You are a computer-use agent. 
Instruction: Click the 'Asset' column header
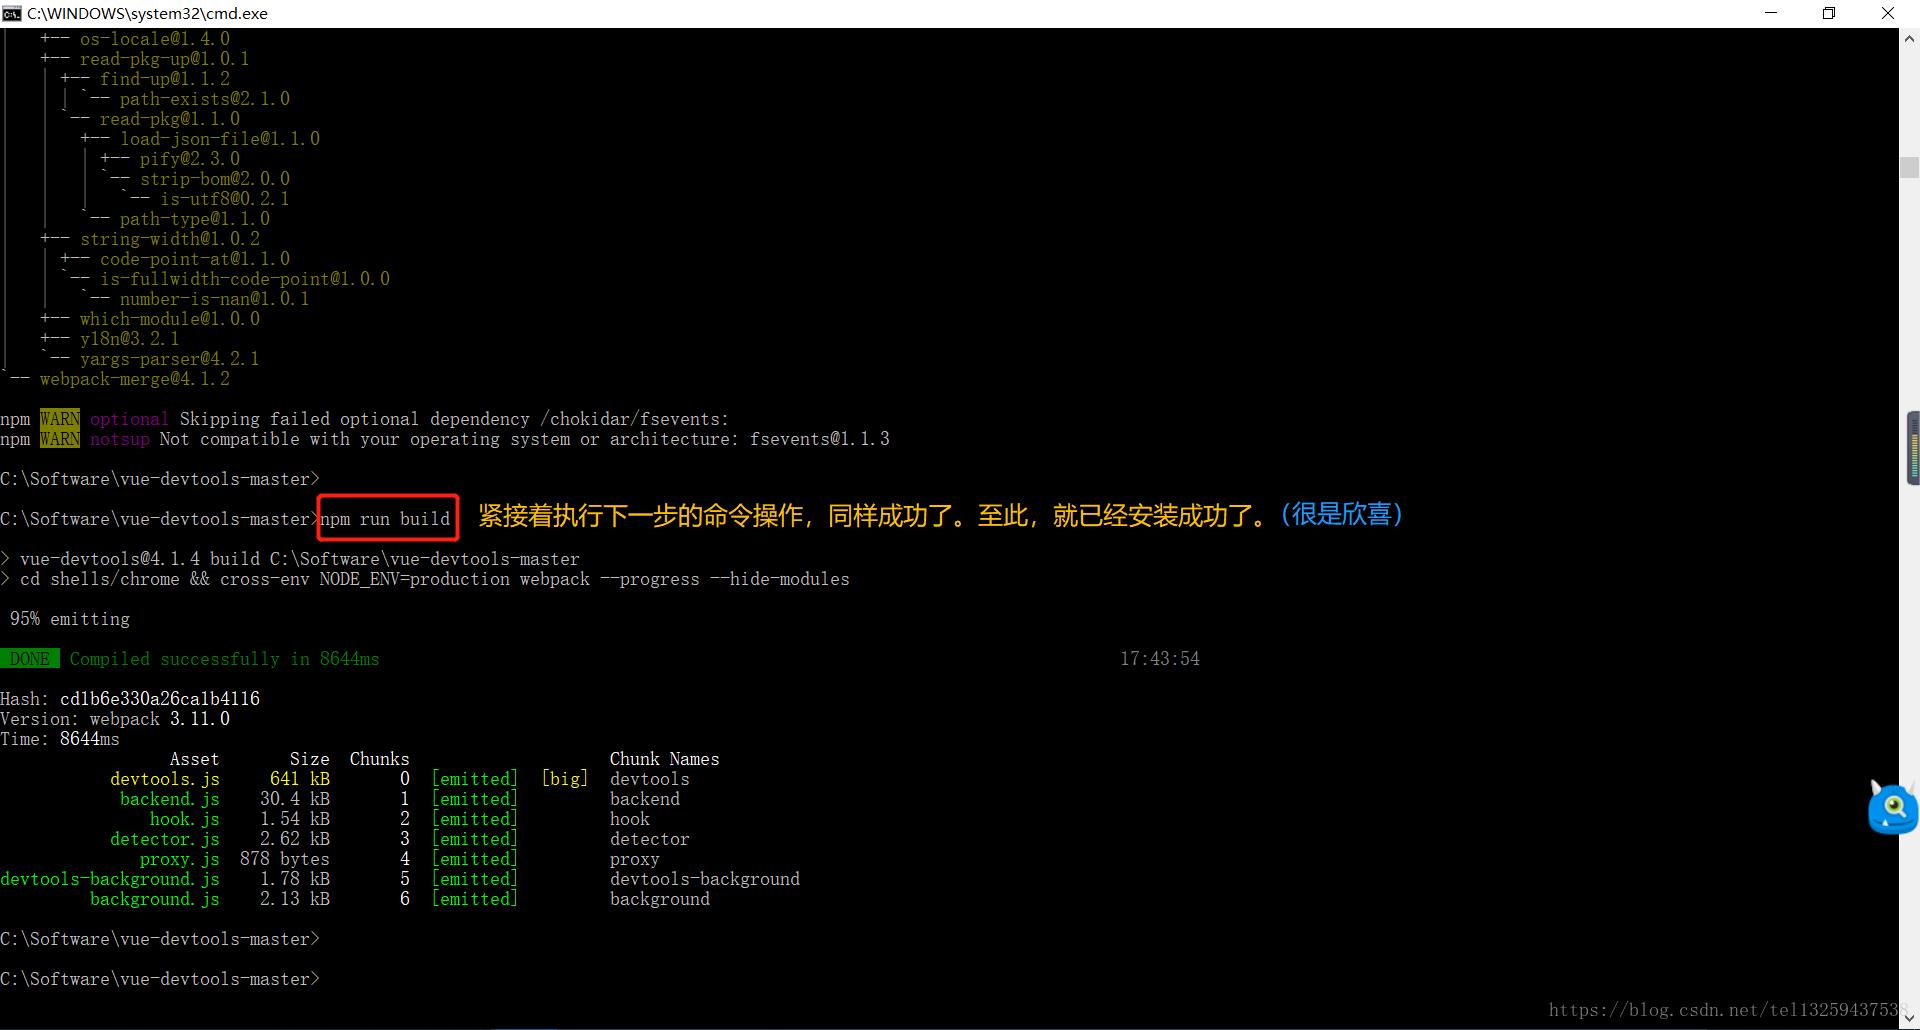click(x=194, y=759)
